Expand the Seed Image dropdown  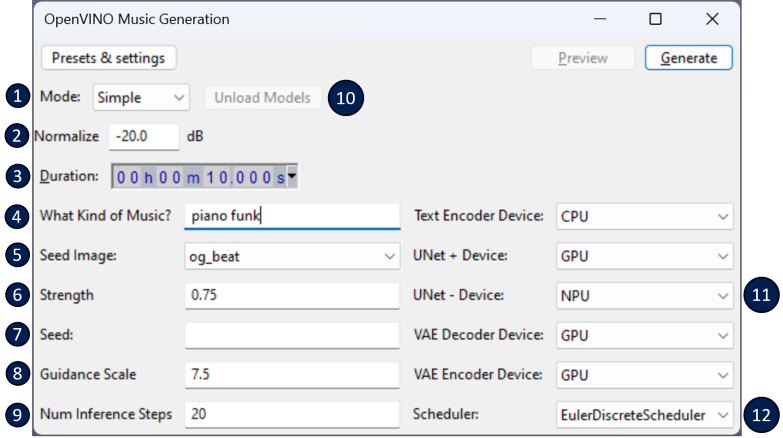(x=292, y=256)
